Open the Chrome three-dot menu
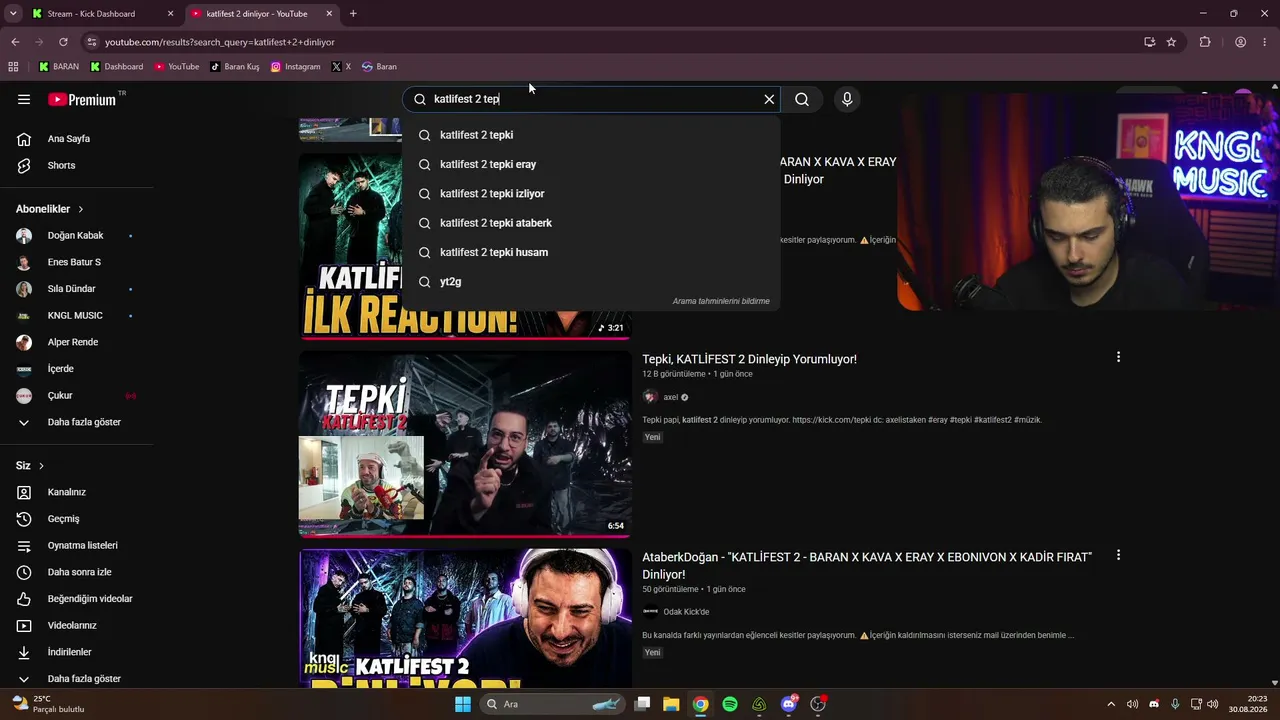The width and height of the screenshot is (1280, 720). click(1265, 42)
